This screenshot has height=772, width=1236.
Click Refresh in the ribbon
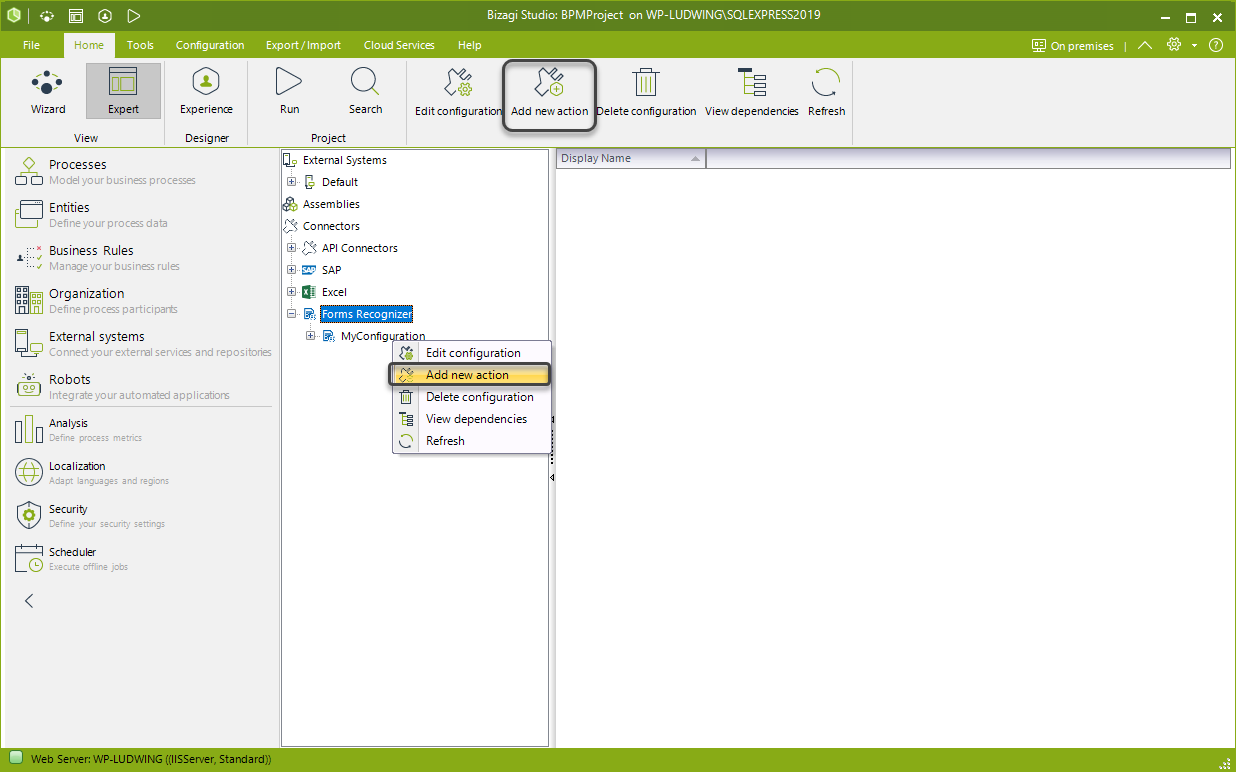point(826,92)
